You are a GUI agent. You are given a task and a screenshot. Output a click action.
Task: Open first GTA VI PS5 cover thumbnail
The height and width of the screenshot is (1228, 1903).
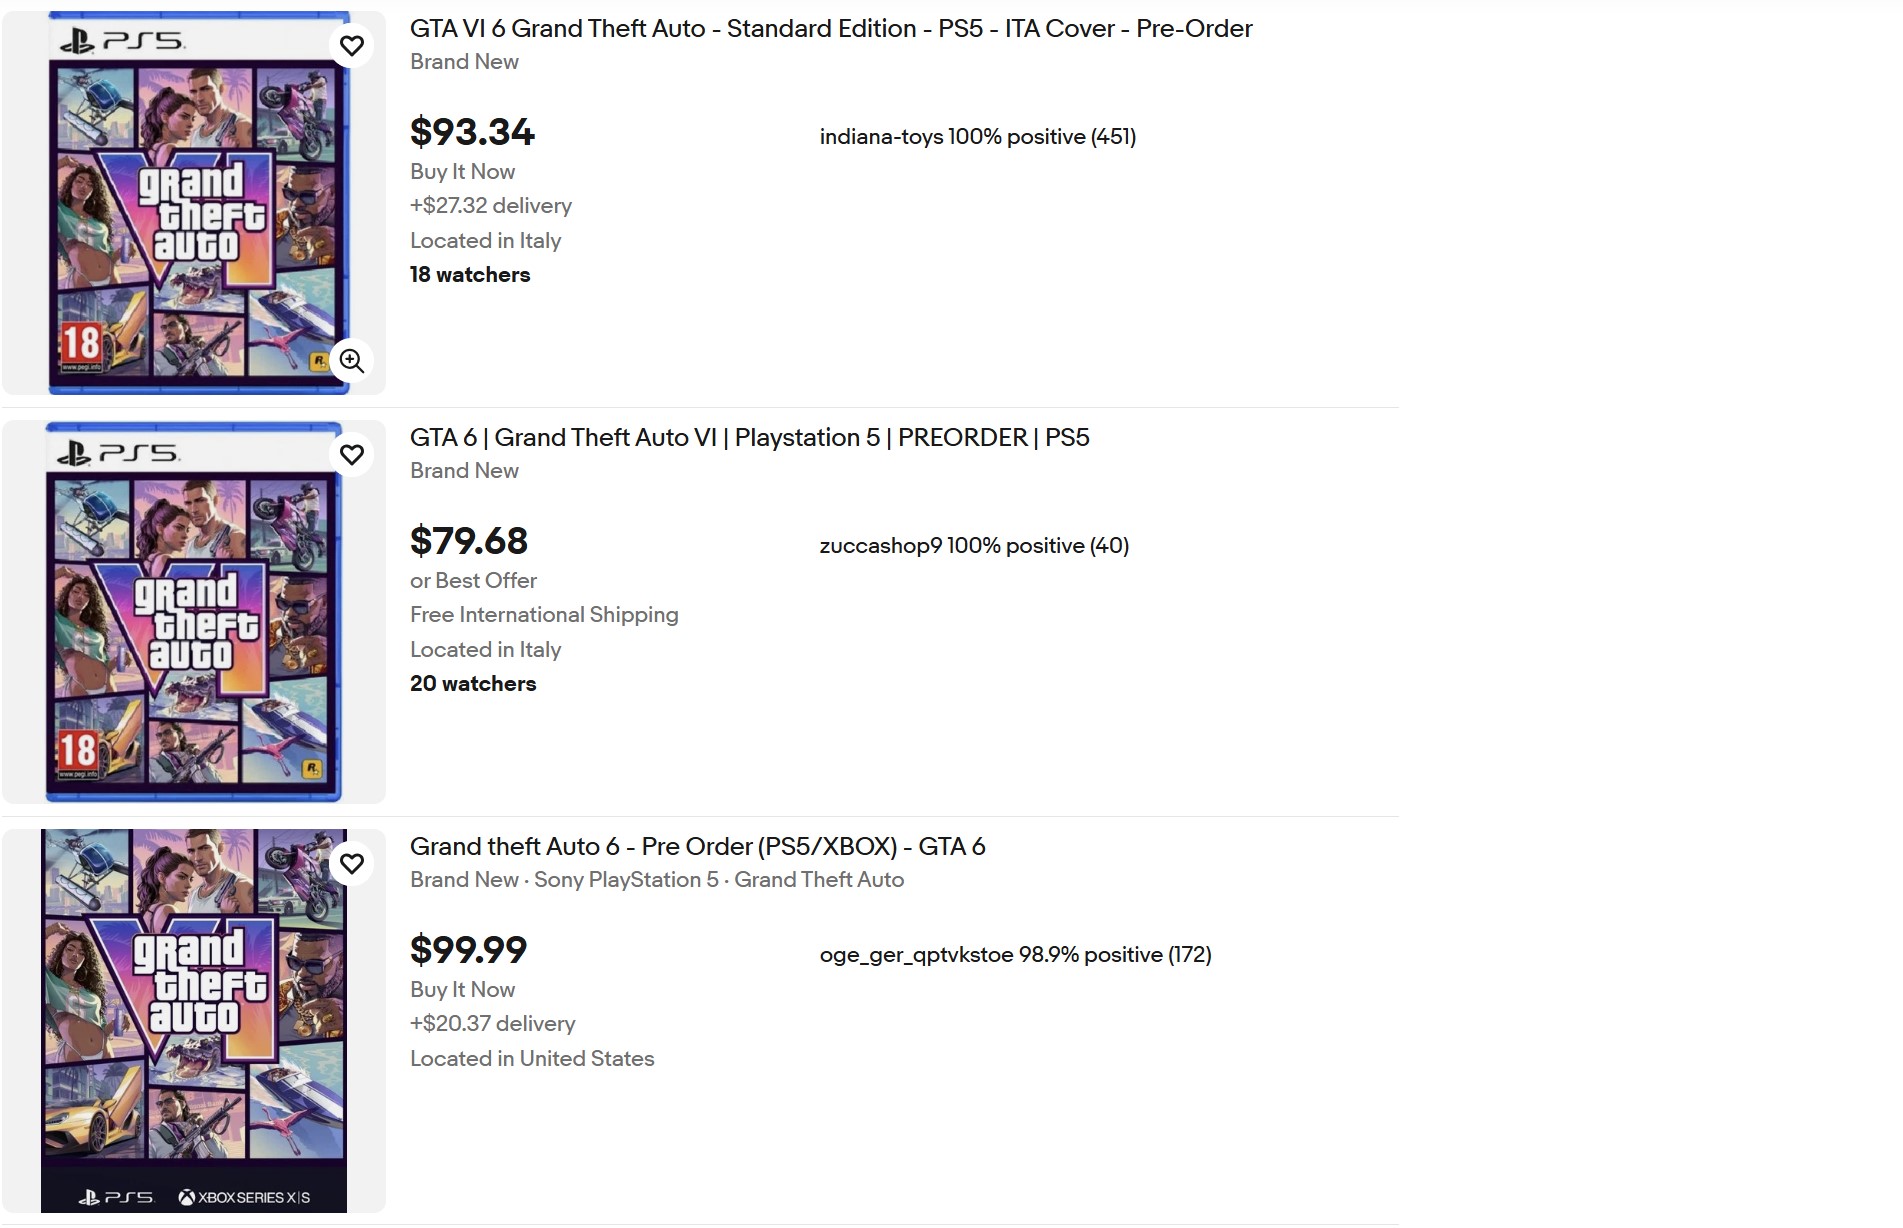point(194,203)
